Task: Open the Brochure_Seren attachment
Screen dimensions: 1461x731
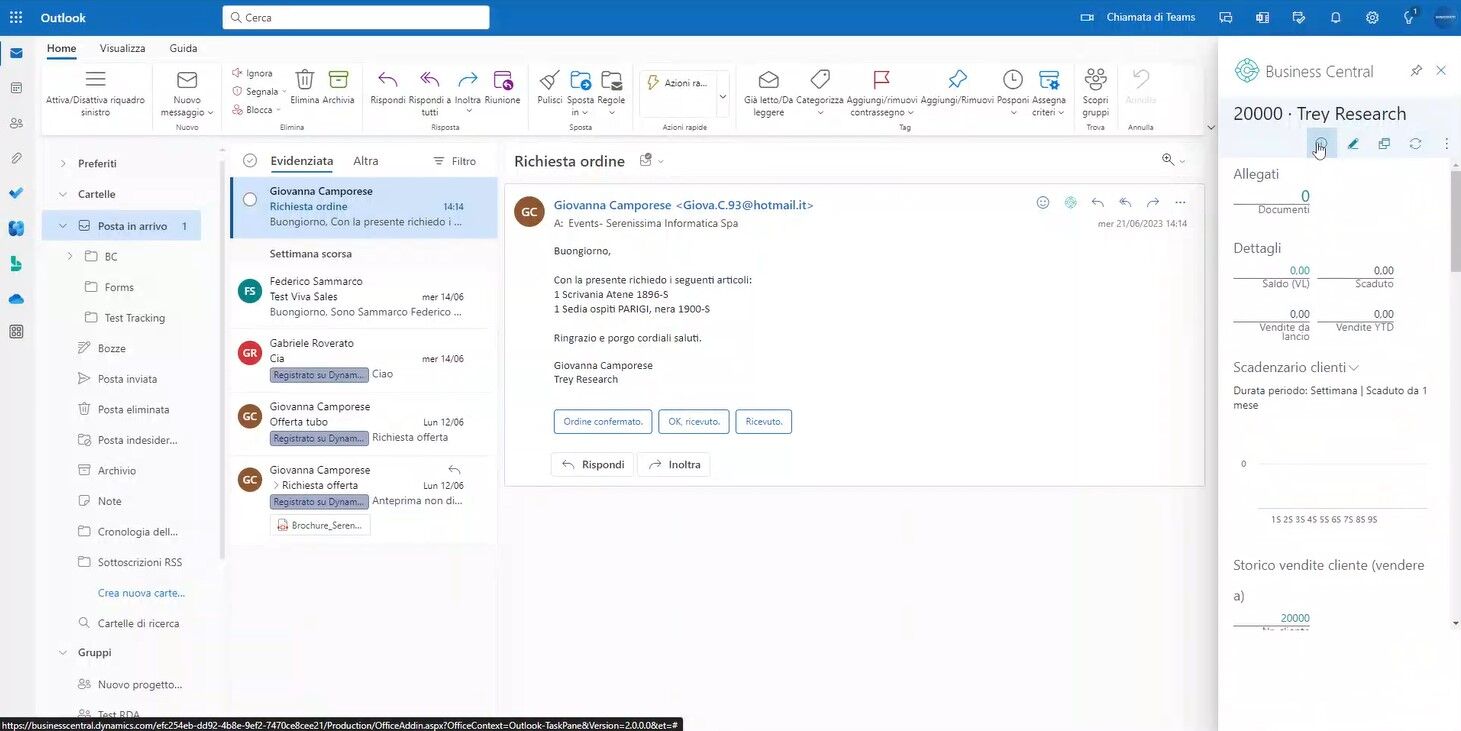Action: point(320,524)
